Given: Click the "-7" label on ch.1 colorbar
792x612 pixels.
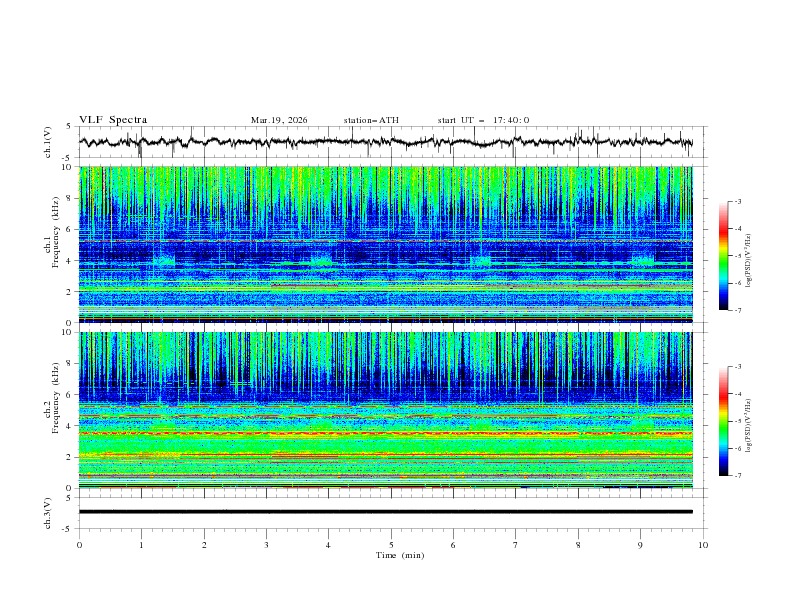Looking at the screenshot, I should (x=737, y=310).
